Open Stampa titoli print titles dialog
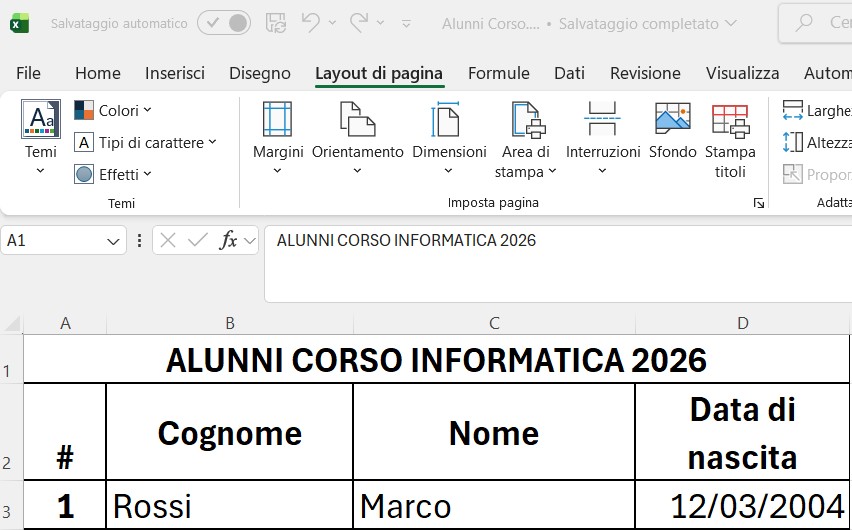This screenshot has width=852, height=530. pos(730,140)
